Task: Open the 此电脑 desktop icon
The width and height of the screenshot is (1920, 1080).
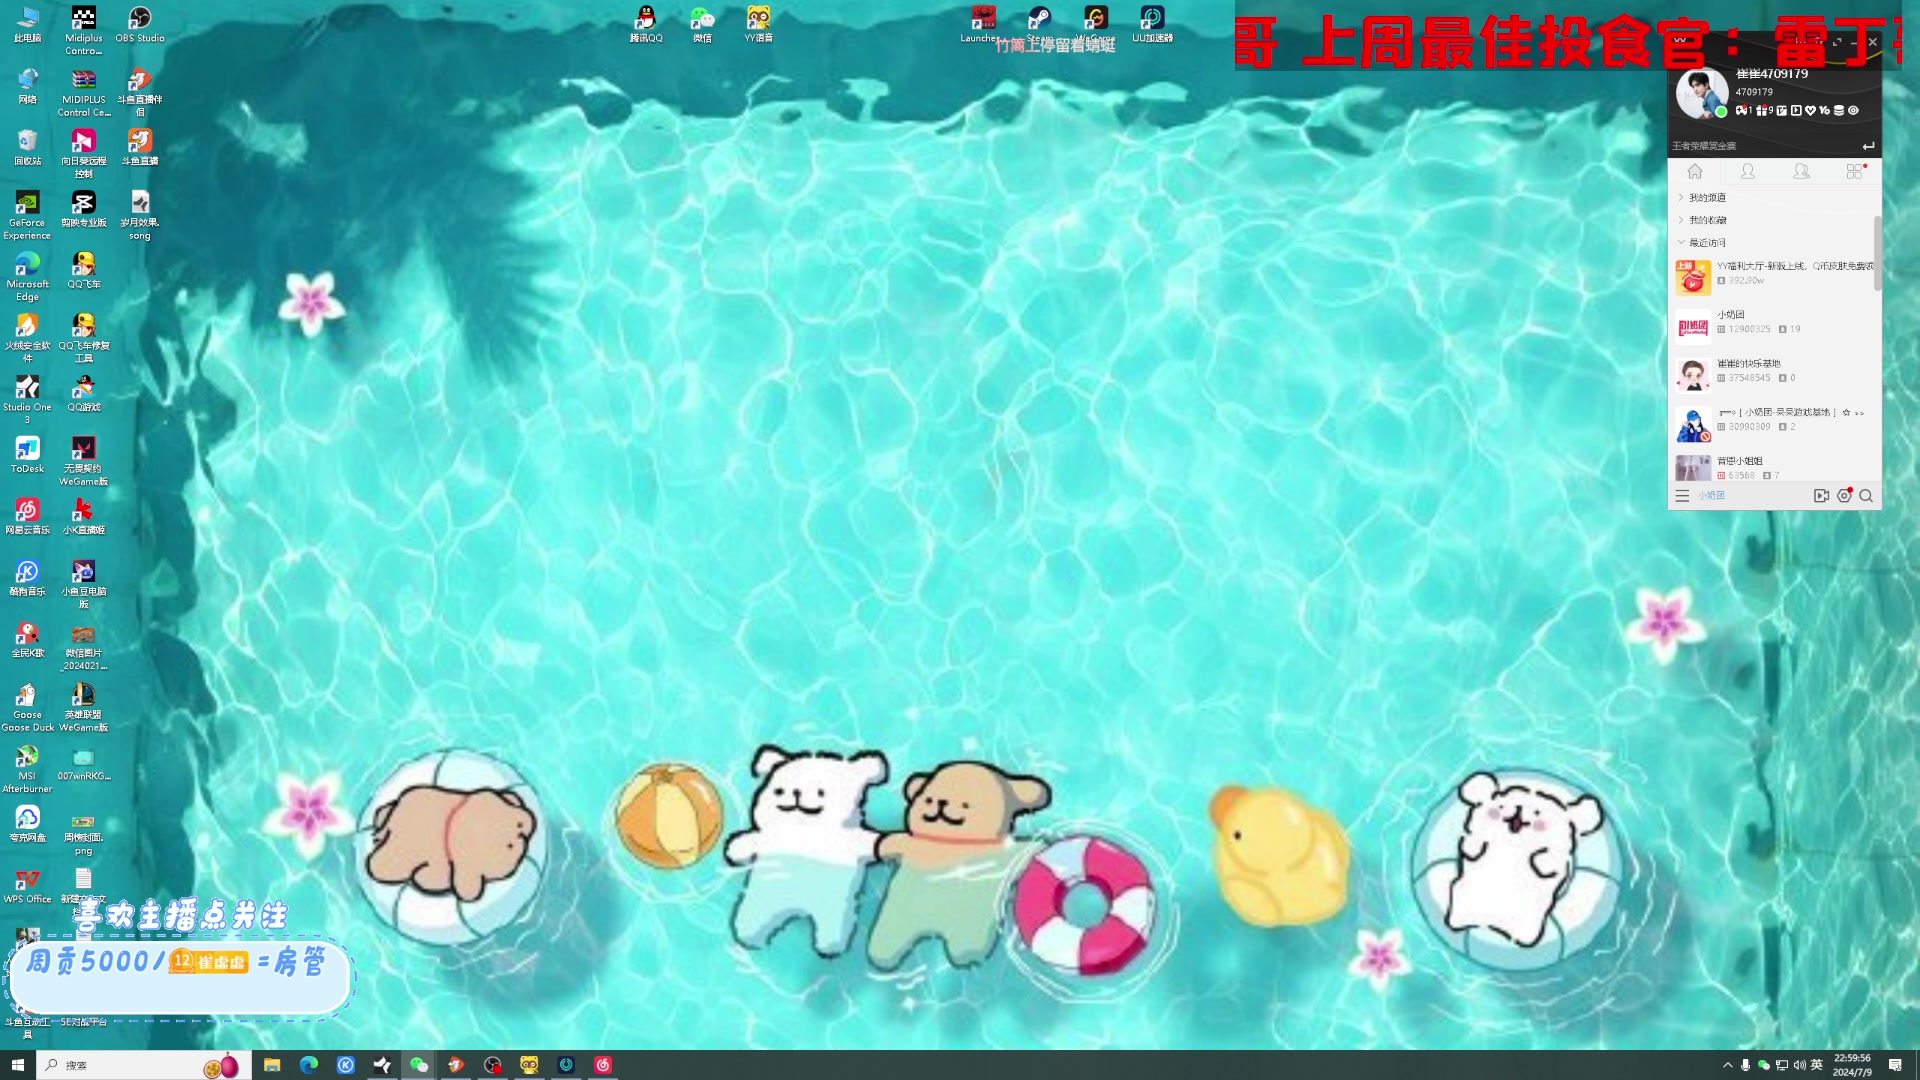Action: tap(27, 25)
